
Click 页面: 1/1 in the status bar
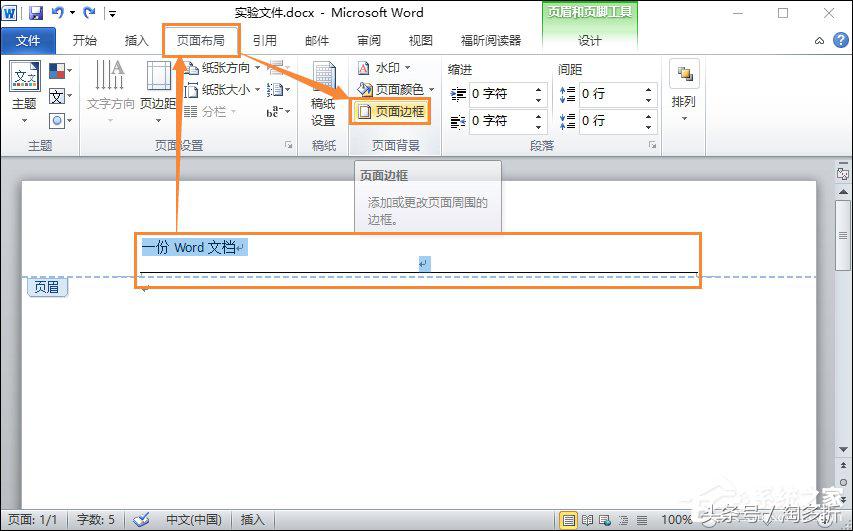pos(33,520)
